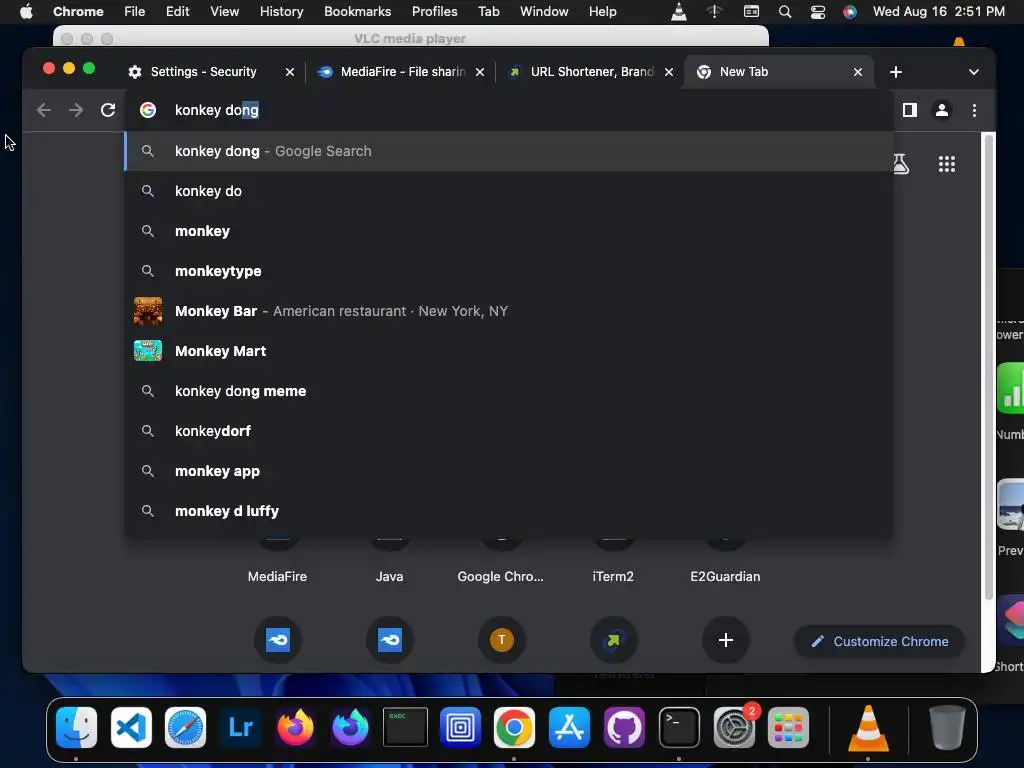This screenshot has height=768, width=1024.
Task: Open System Settings from the Dock
Action: (733, 728)
